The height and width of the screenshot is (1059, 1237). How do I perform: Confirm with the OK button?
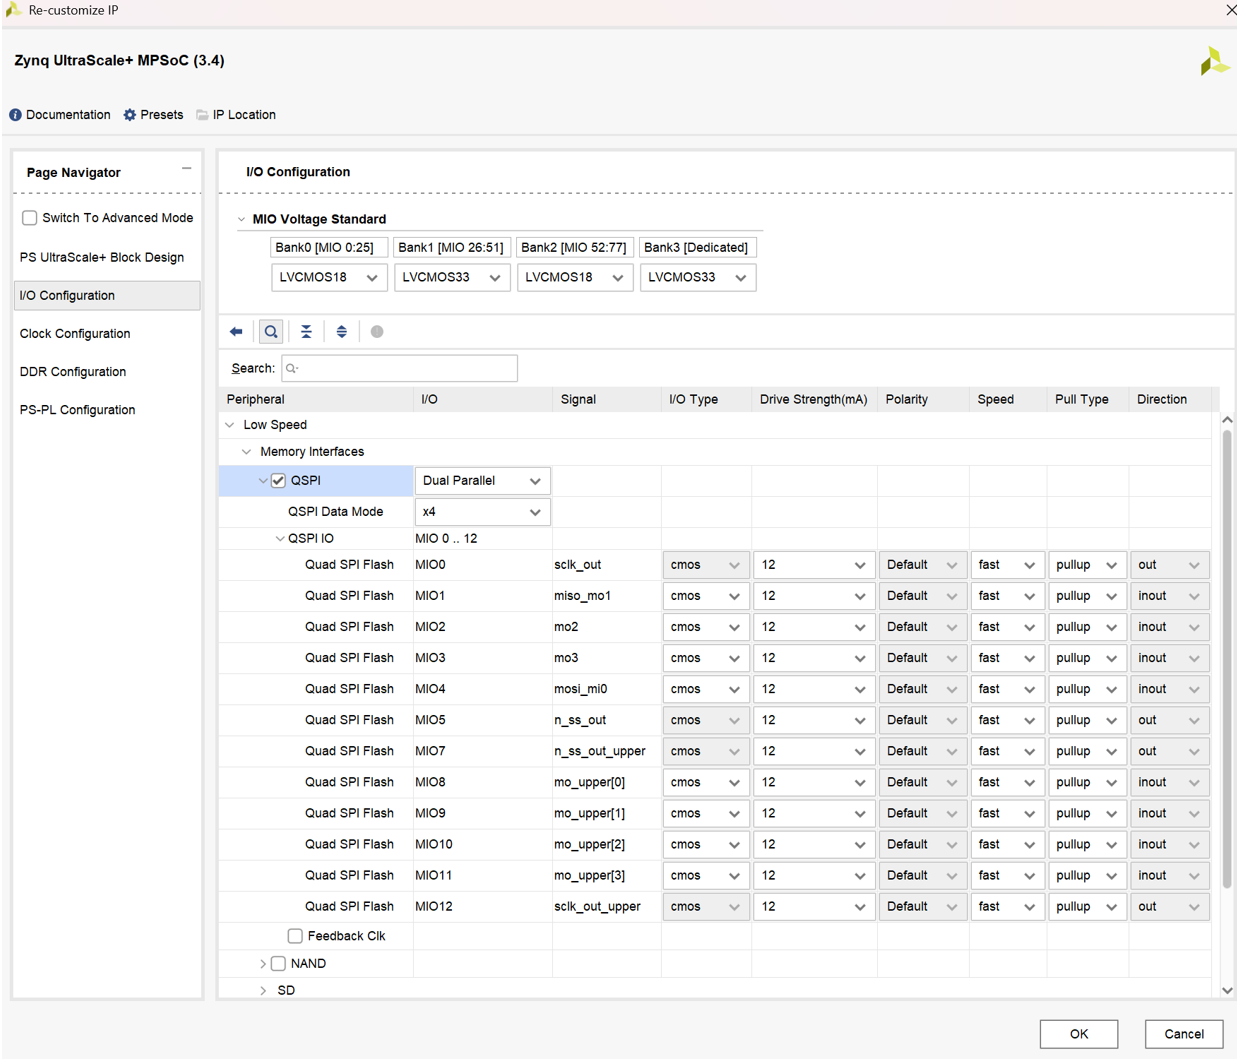(x=1079, y=1034)
